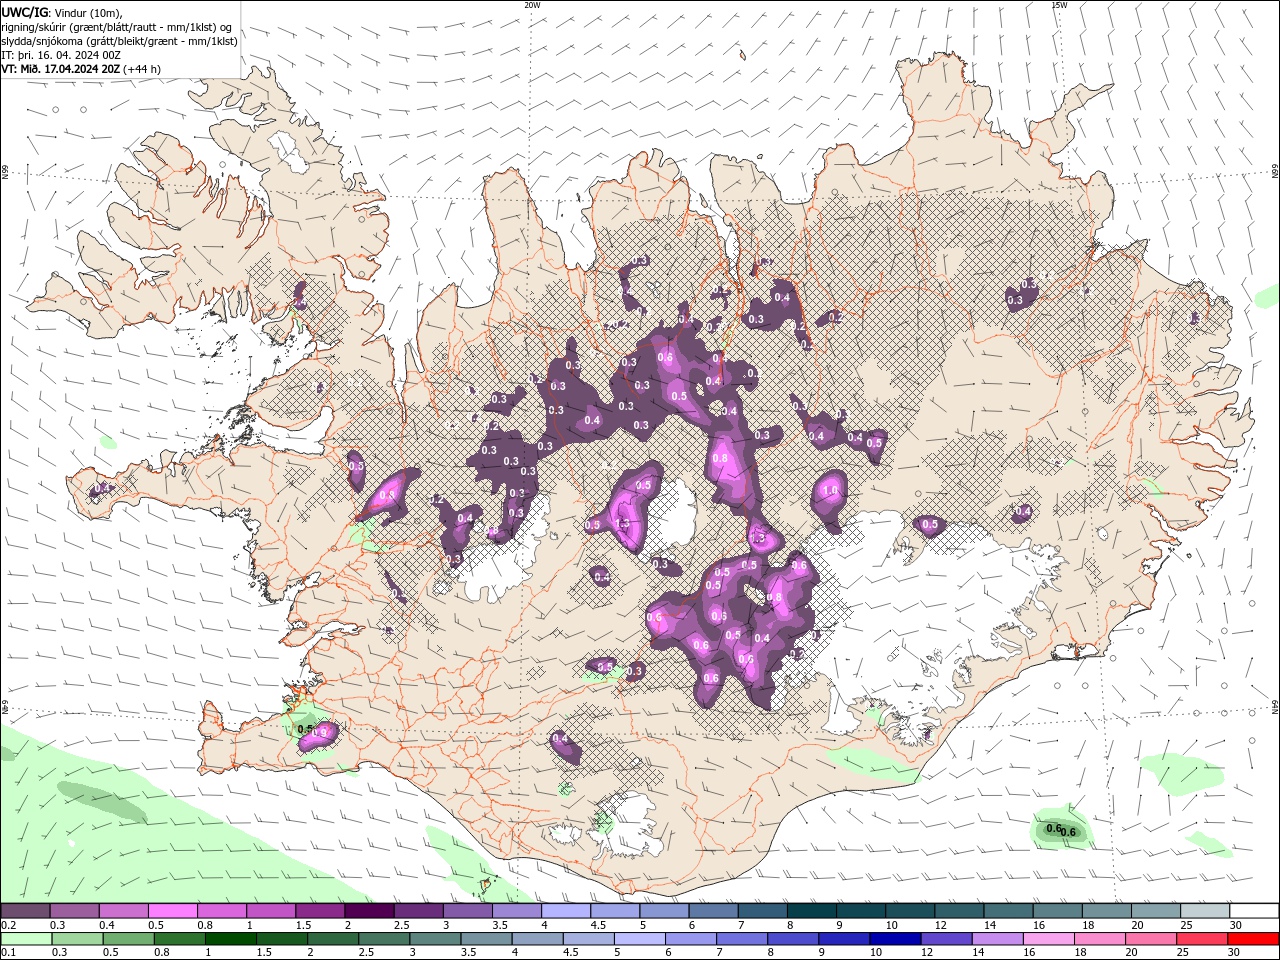Select the bright pink 0.5 snow legend swatch
The height and width of the screenshot is (960, 1280).
(172, 911)
